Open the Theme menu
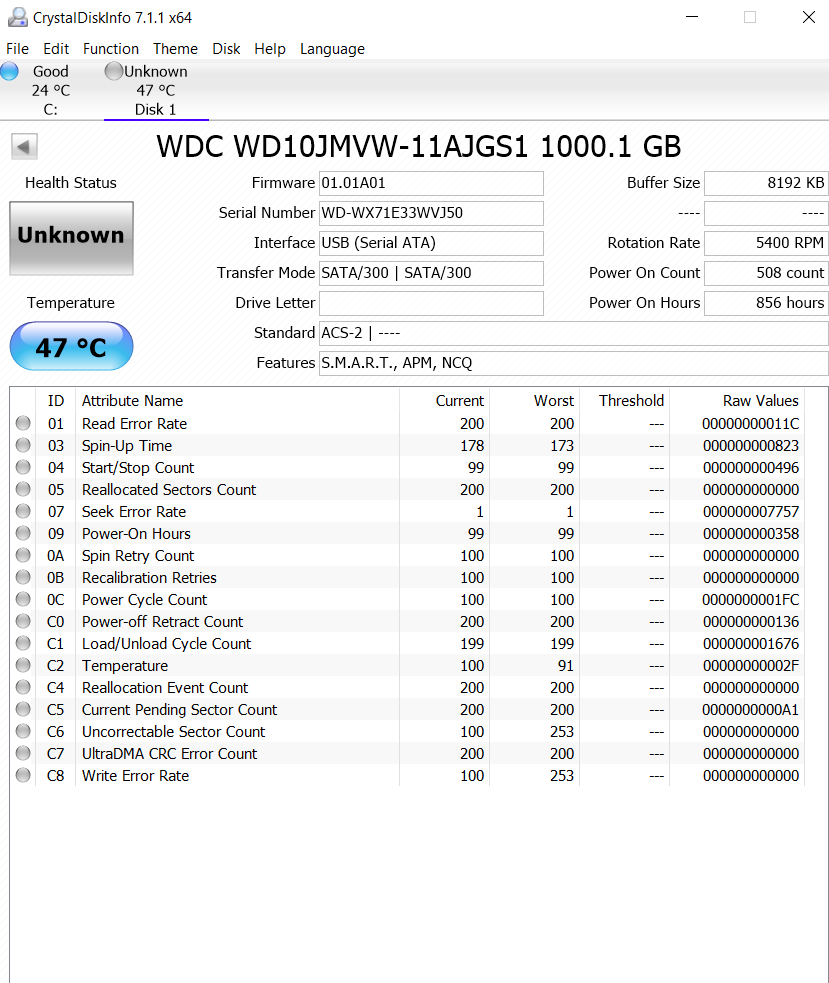The width and height of the screenshot is (829, 983). point(176,49)
